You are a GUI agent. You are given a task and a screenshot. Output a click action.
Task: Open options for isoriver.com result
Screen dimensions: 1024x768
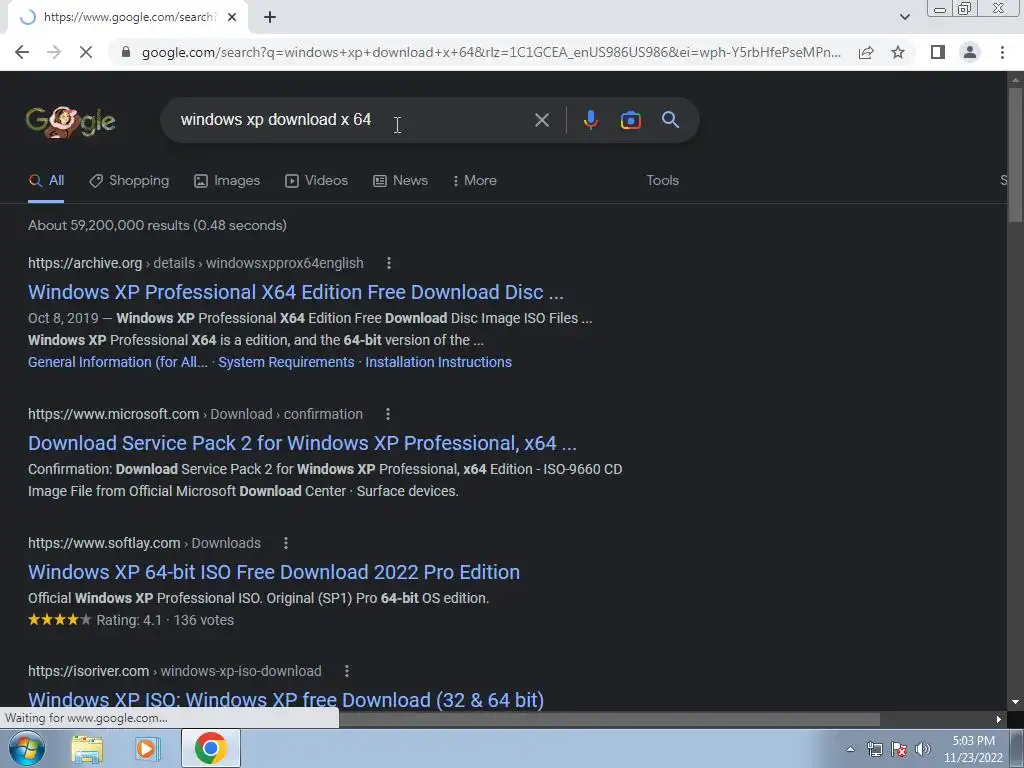tap(347, 671)
